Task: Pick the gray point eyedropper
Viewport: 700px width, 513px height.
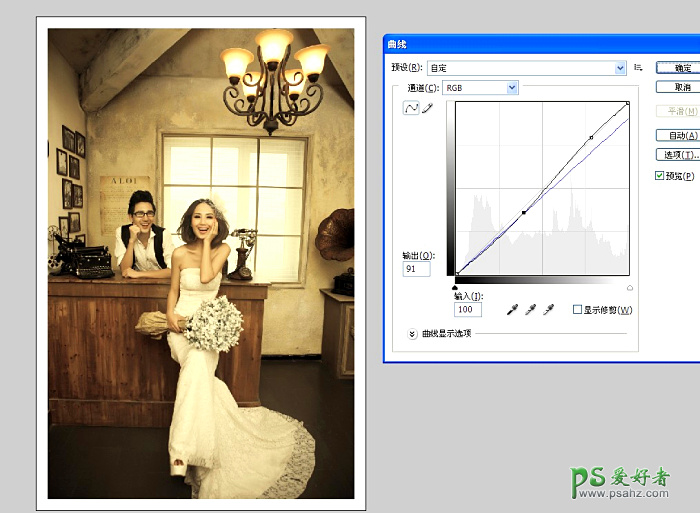Action: [x=530, y=310]
